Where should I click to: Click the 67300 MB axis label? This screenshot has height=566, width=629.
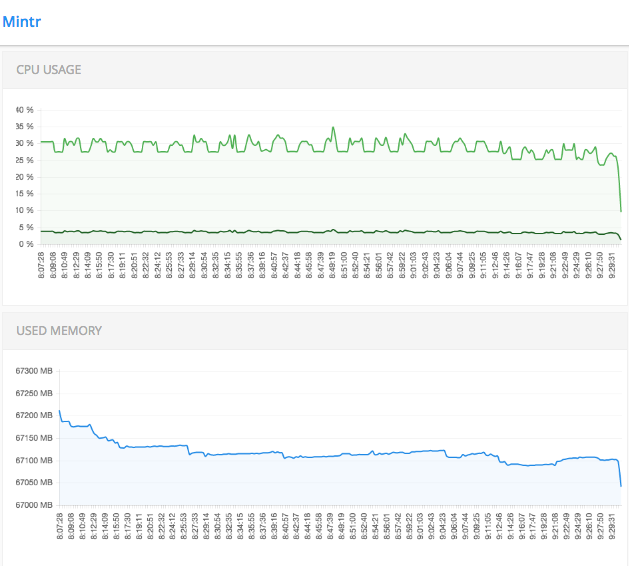33,371
